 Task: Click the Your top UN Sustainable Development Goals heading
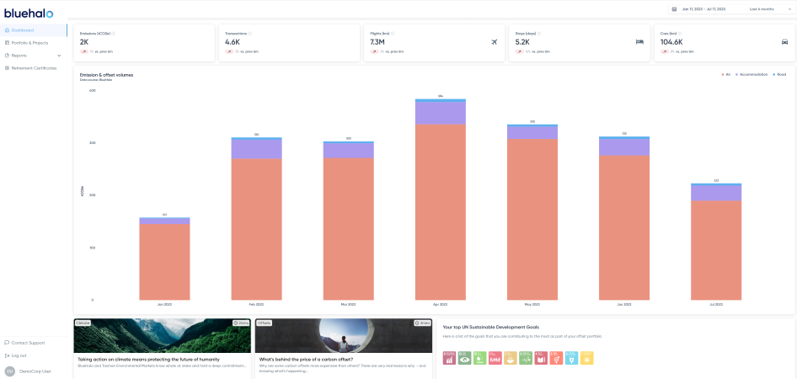[491, 327]
